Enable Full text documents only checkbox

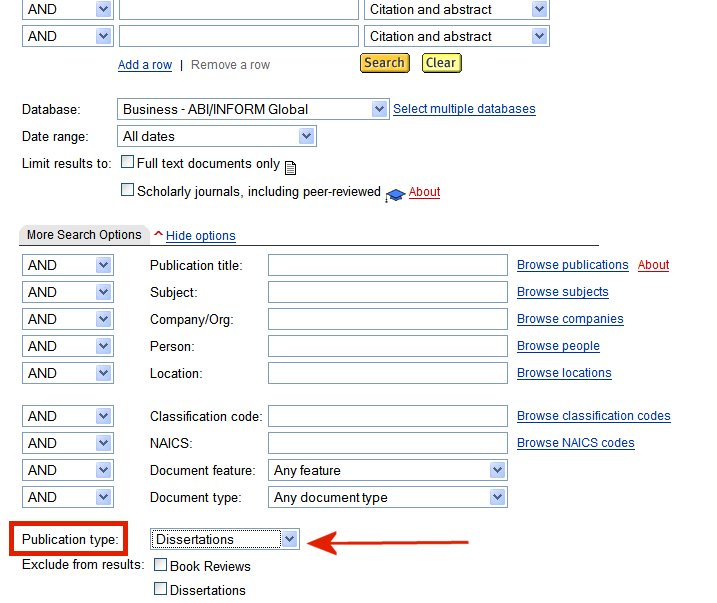(x=128, y=162)
